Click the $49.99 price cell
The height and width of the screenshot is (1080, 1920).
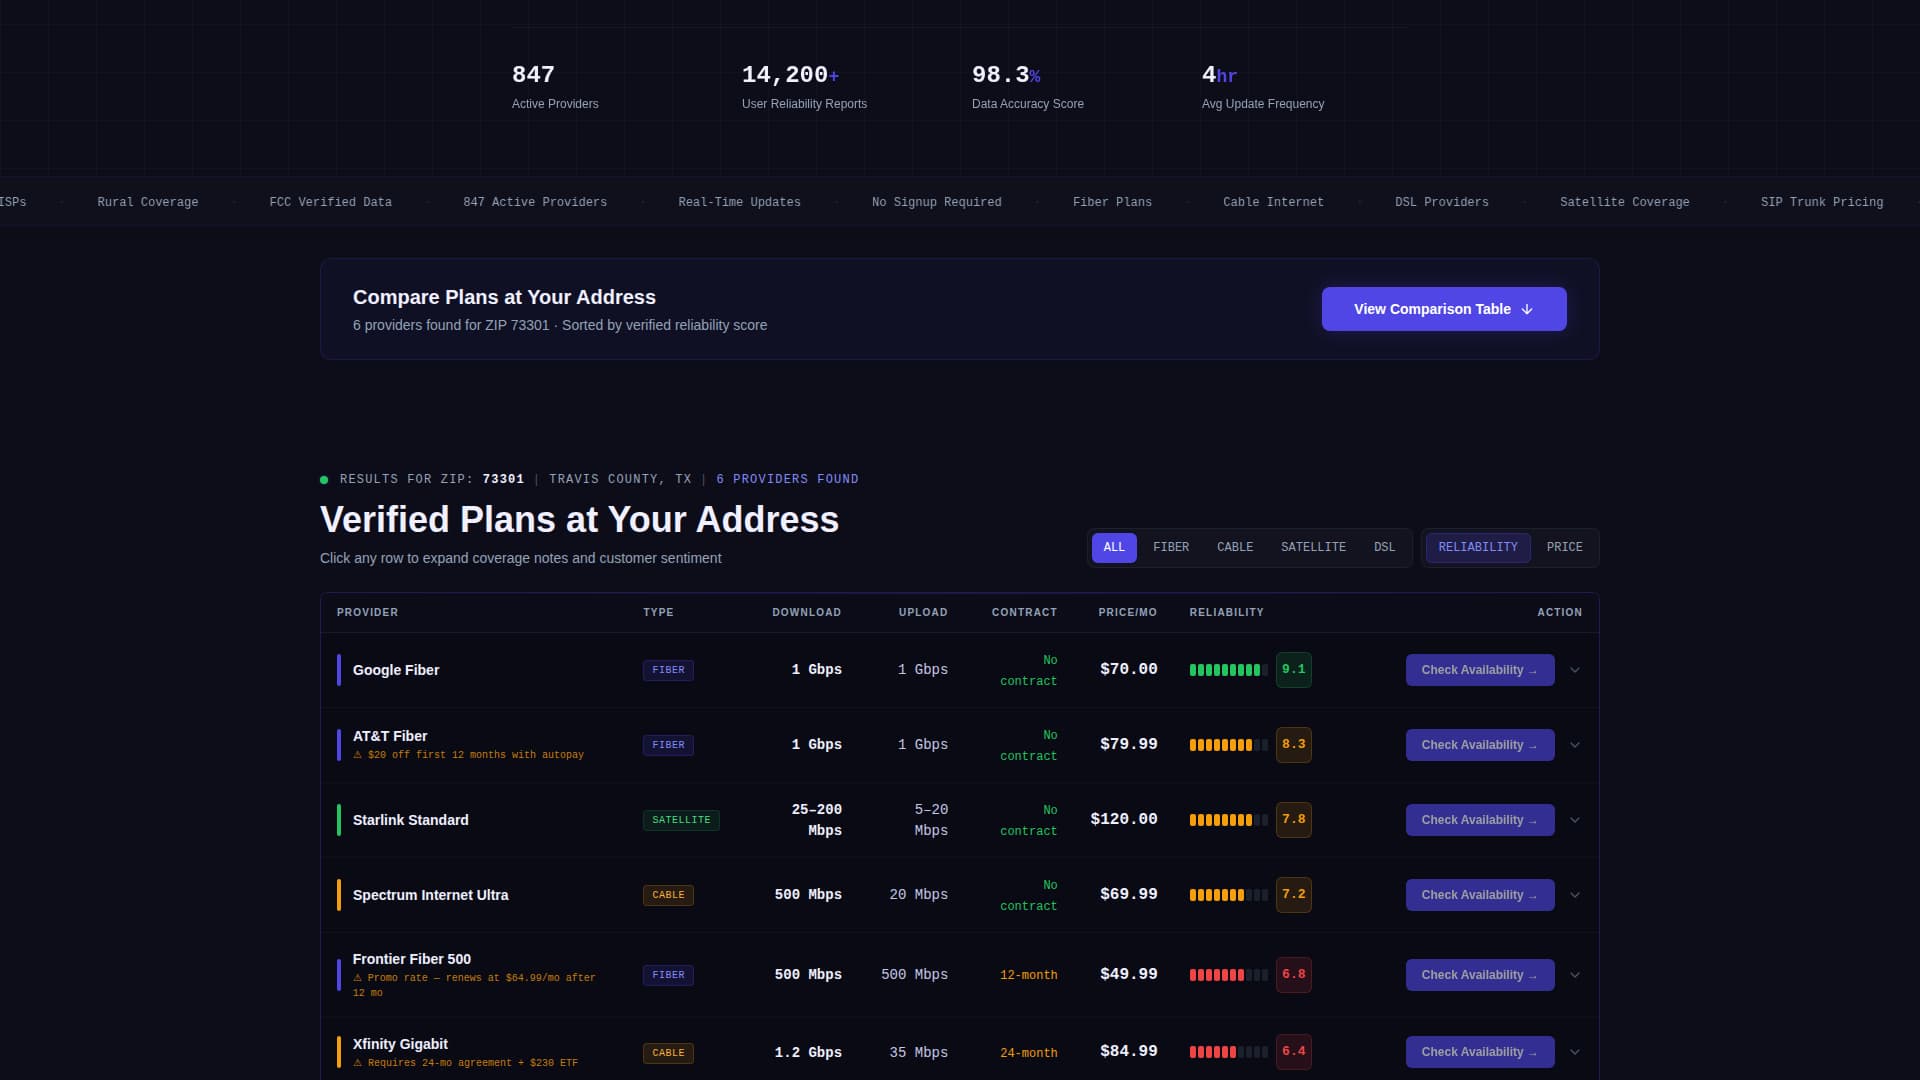click(1129, 974)
